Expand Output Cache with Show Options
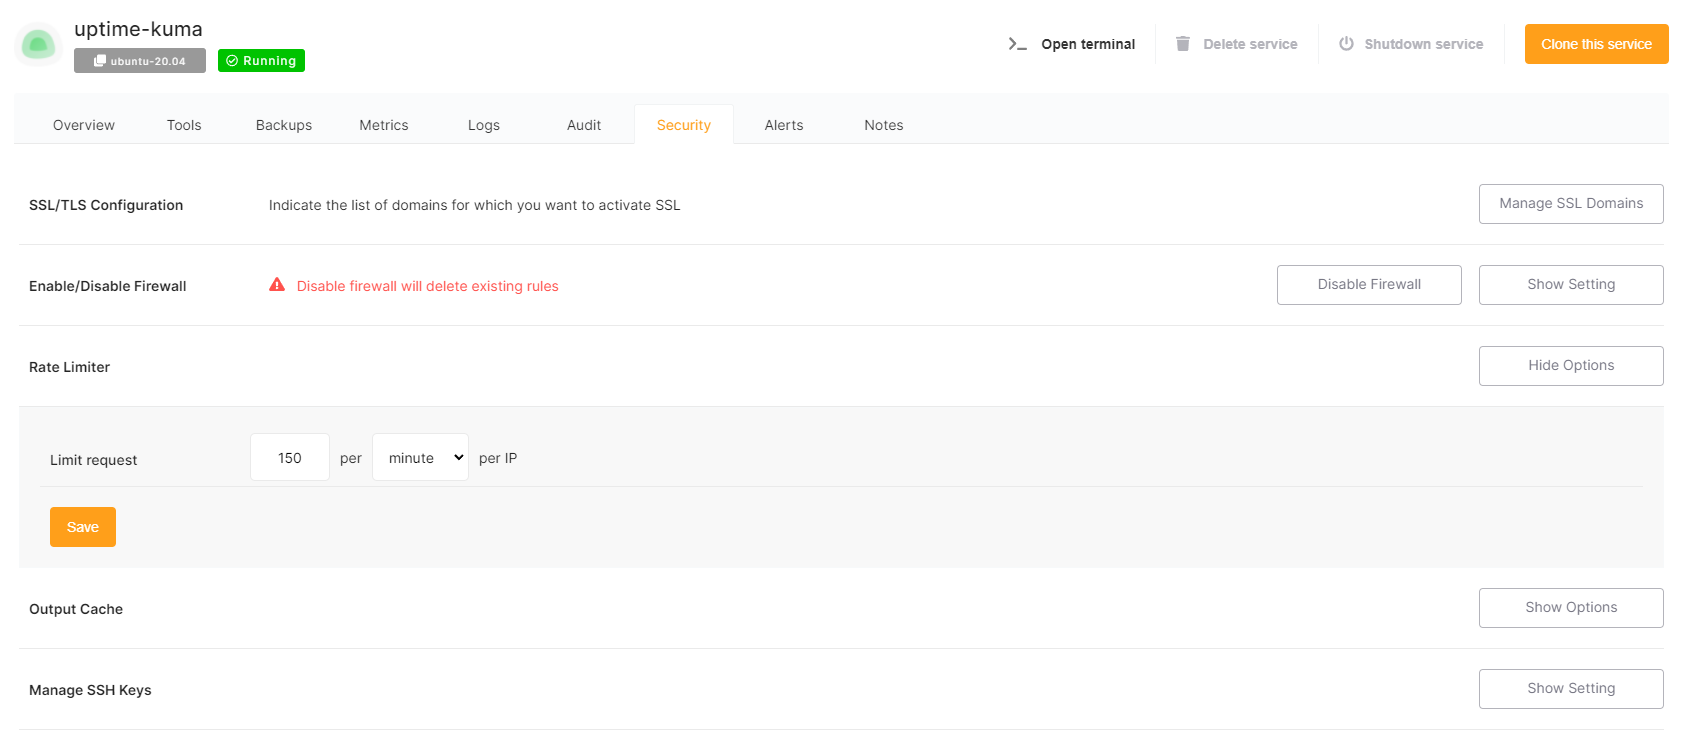1683x750 pixels. pyautogui.click(x=1570, y=608)
